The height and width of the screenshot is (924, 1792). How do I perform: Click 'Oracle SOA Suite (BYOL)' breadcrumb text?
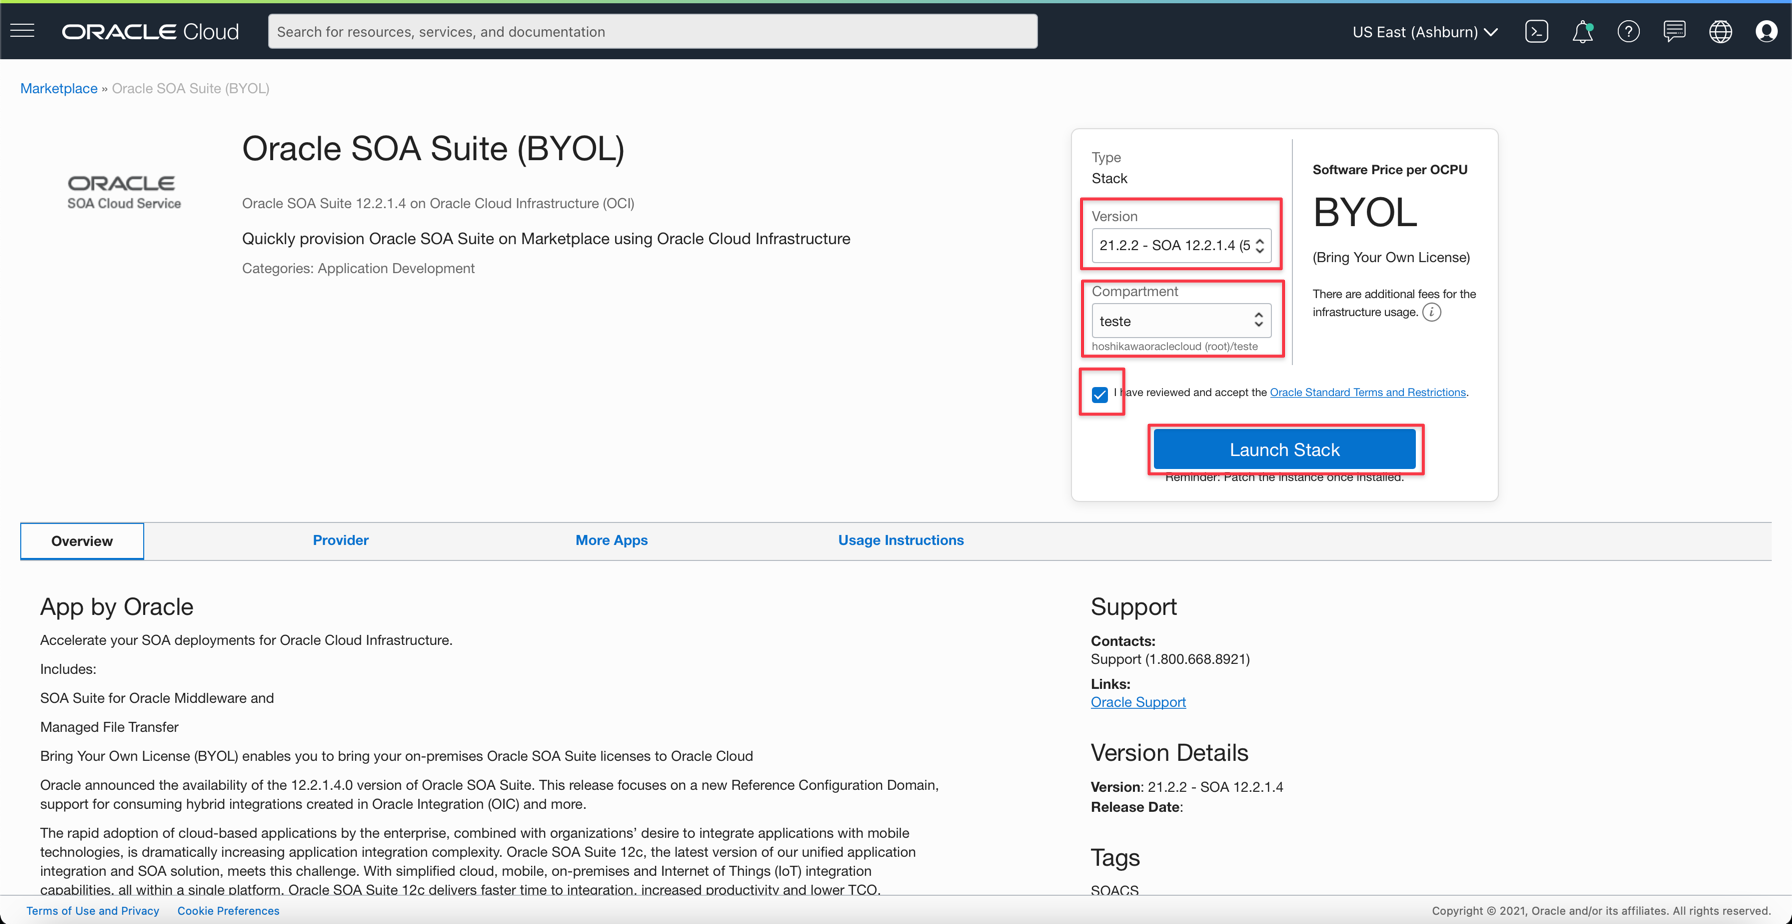point(191,88)
